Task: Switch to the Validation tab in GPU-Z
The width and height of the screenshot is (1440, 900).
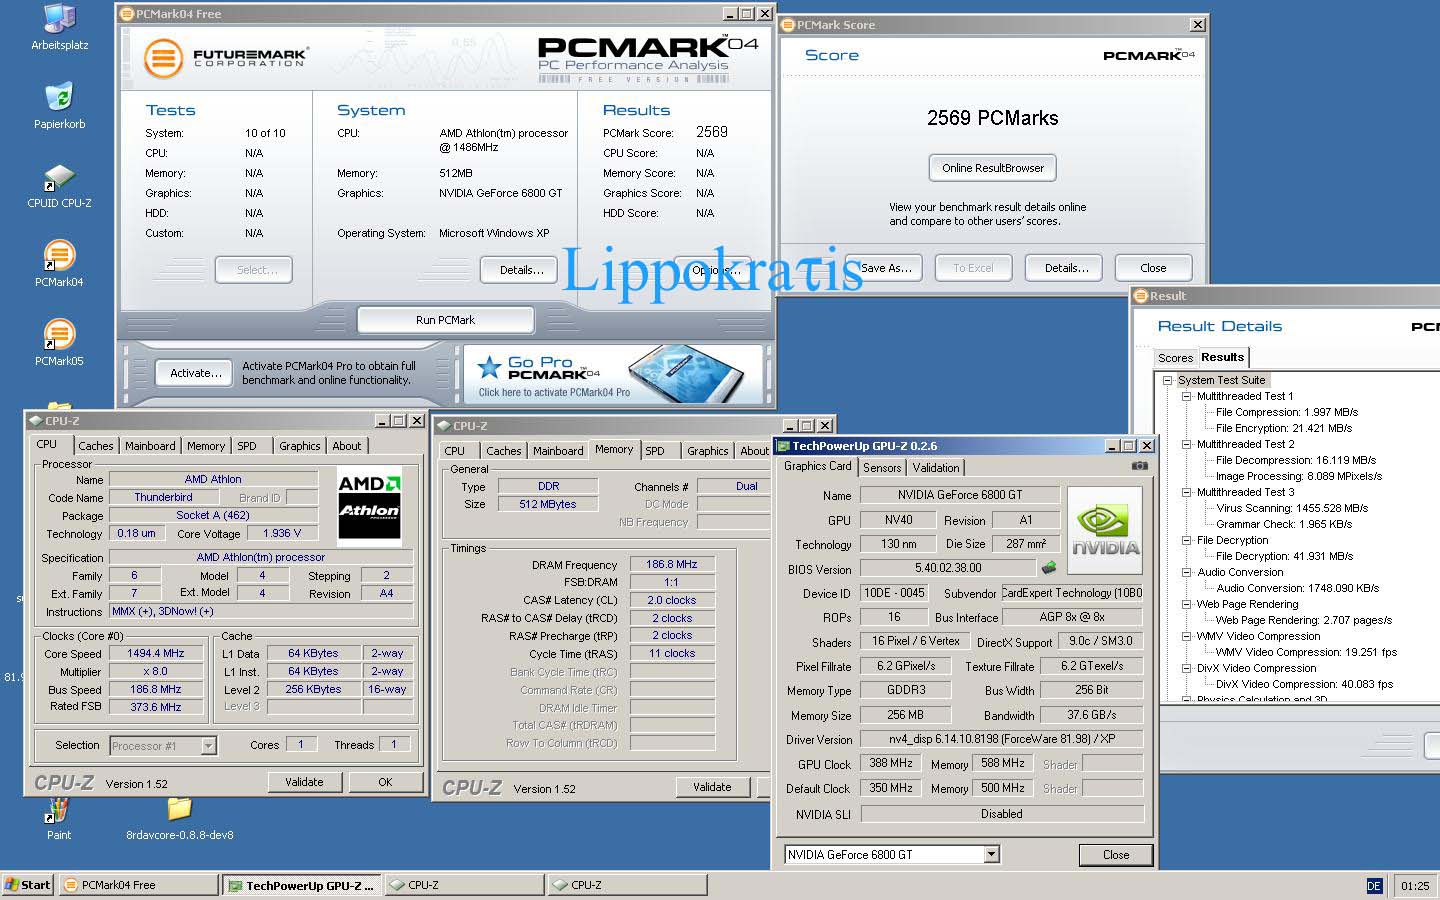Action: (x=936, y=467)
